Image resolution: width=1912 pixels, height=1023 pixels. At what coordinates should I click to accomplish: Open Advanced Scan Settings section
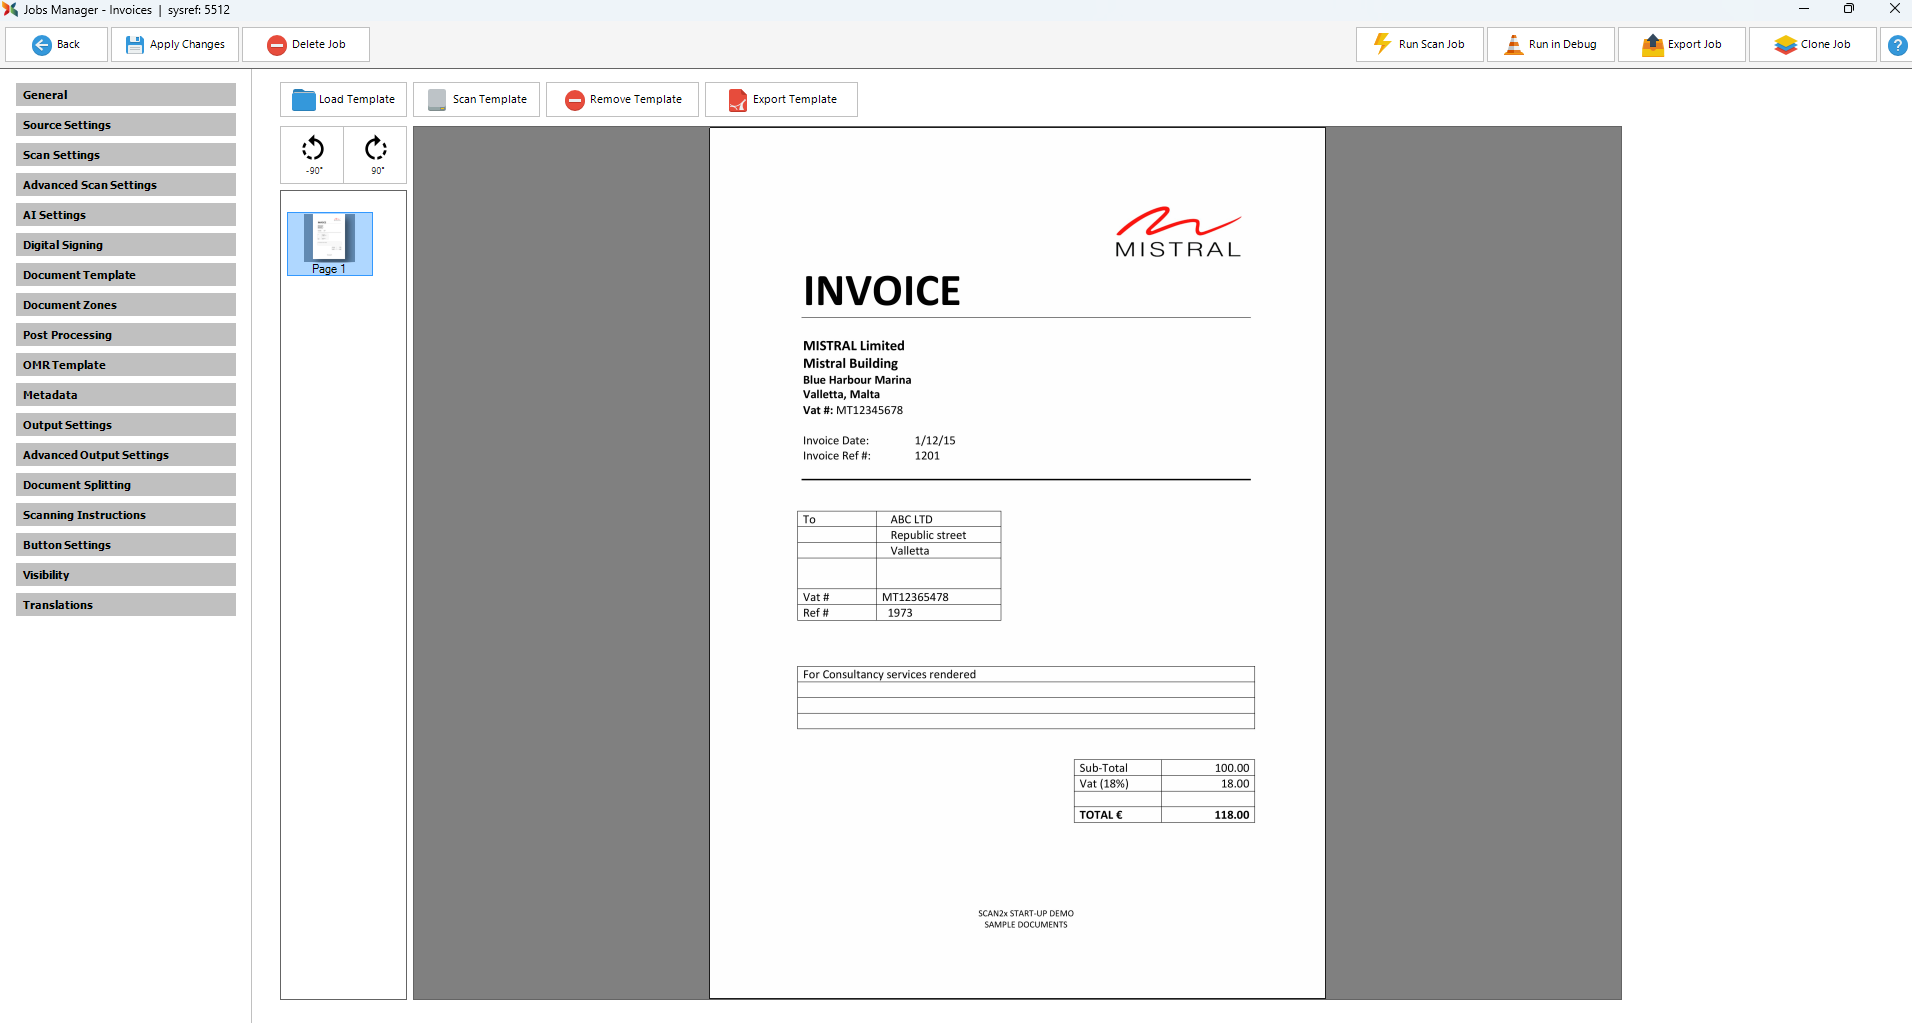coord(126,185)
